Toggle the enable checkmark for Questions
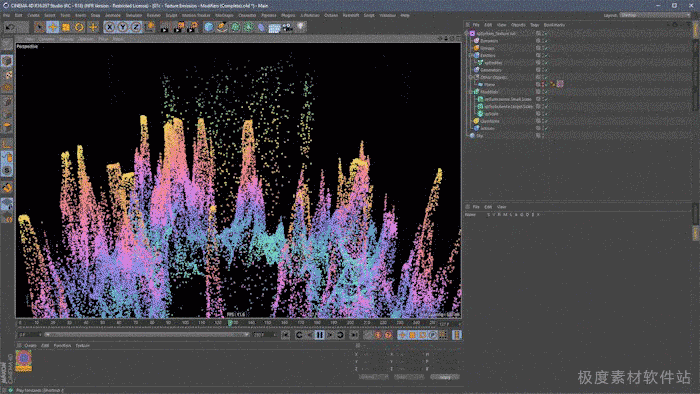Screen dimensions: 700x394 coord(546,121)
